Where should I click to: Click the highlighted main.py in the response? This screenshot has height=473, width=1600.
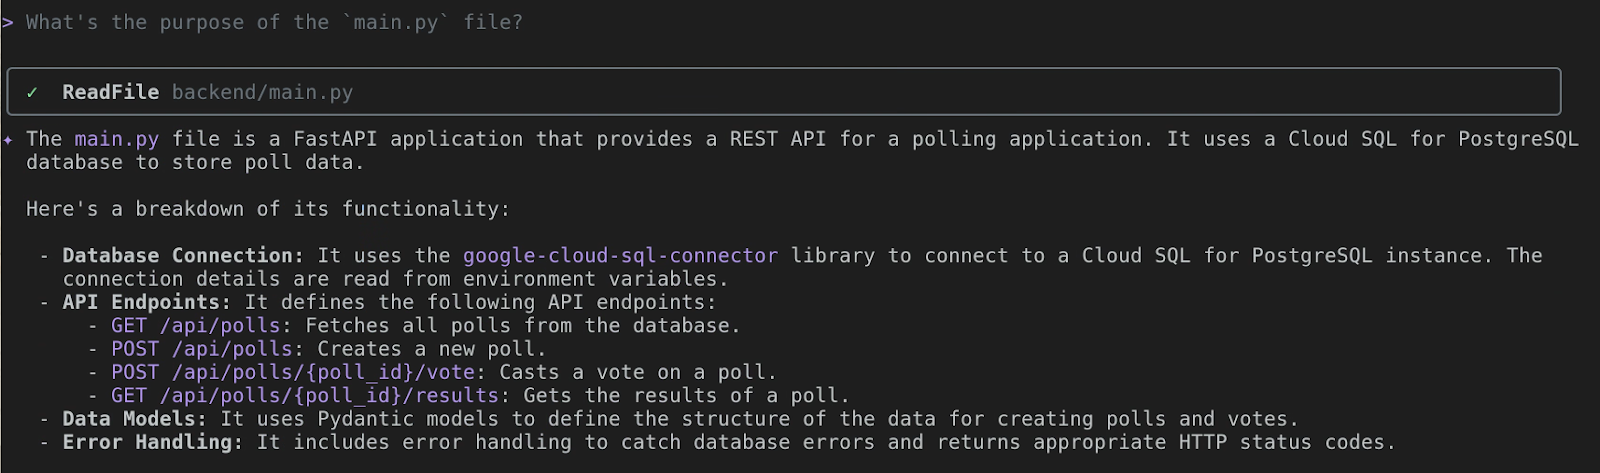117,139
